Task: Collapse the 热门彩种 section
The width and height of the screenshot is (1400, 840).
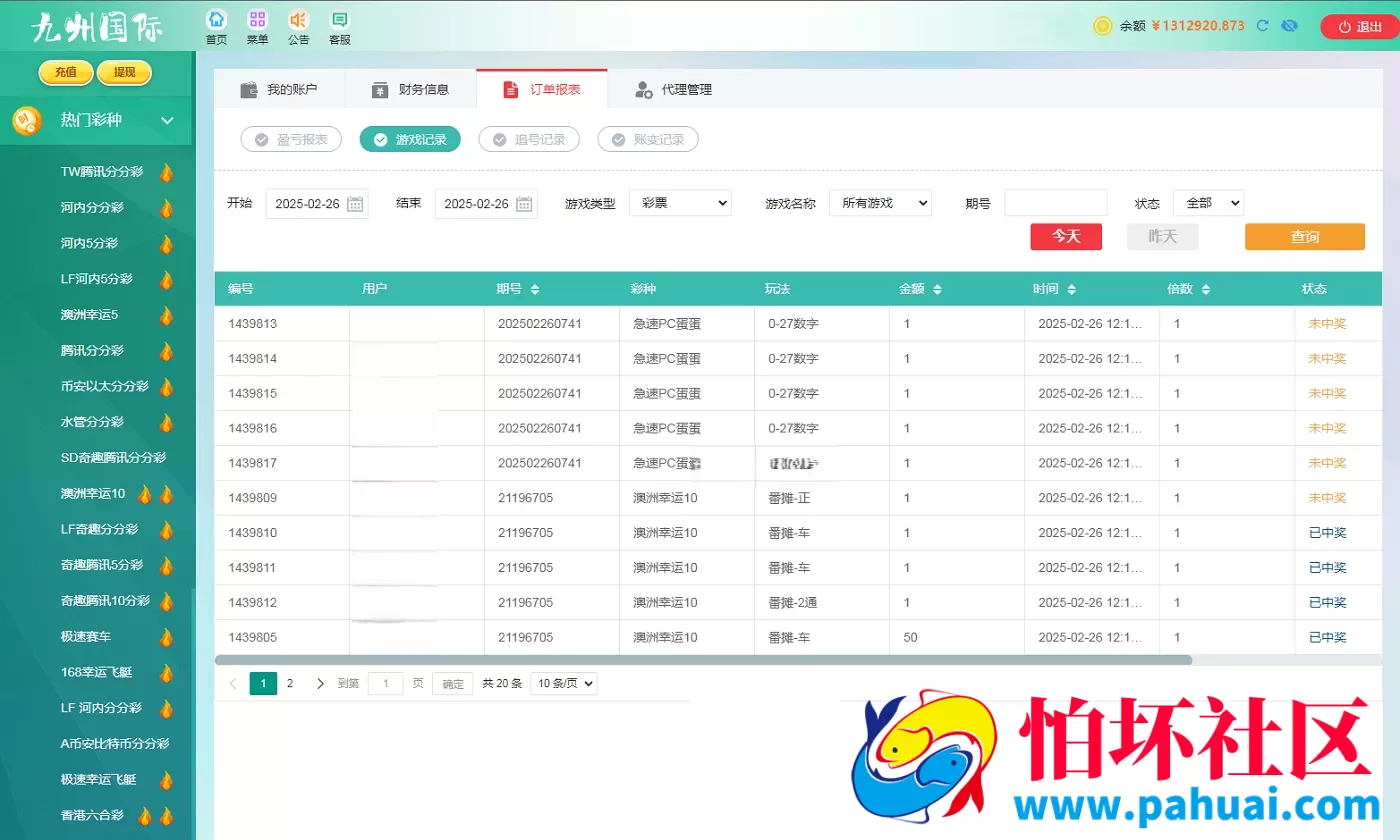Action: (x=168, y=121)
